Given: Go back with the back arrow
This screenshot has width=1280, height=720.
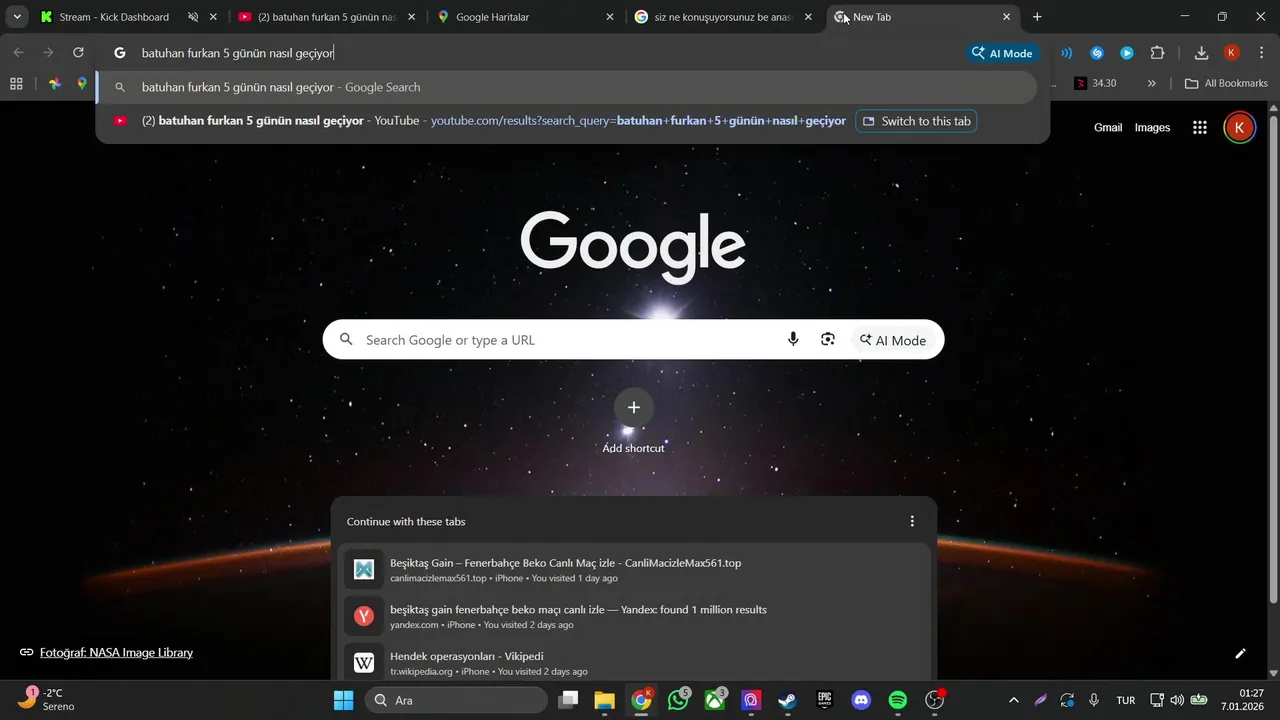Looking at the screenshot, I should (18, 52).
